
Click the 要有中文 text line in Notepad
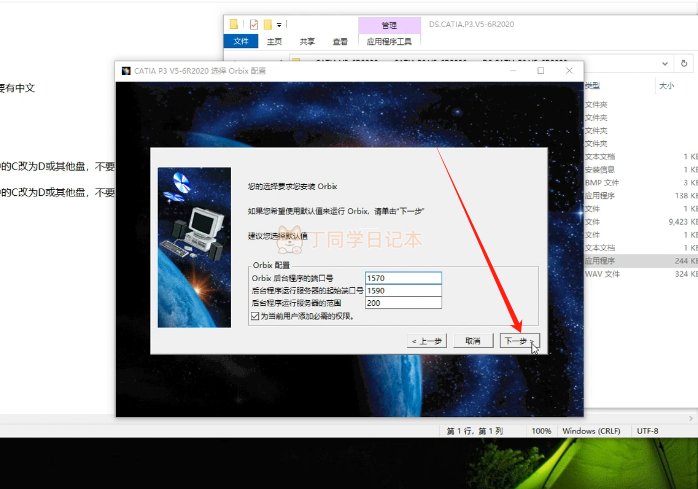pyautogui.click(x=17, y=88)
